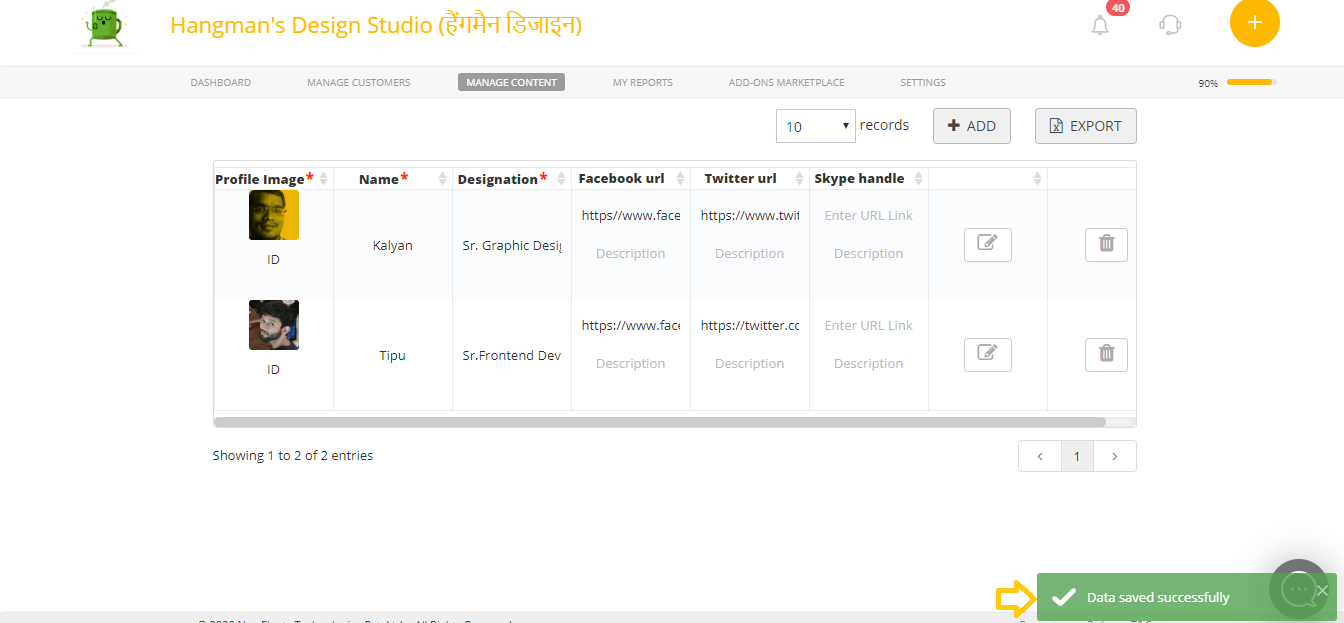This screenshot has width=1344, height=623.
Task: Click the 90% progress bar
Action: [x=1250, y=82]
